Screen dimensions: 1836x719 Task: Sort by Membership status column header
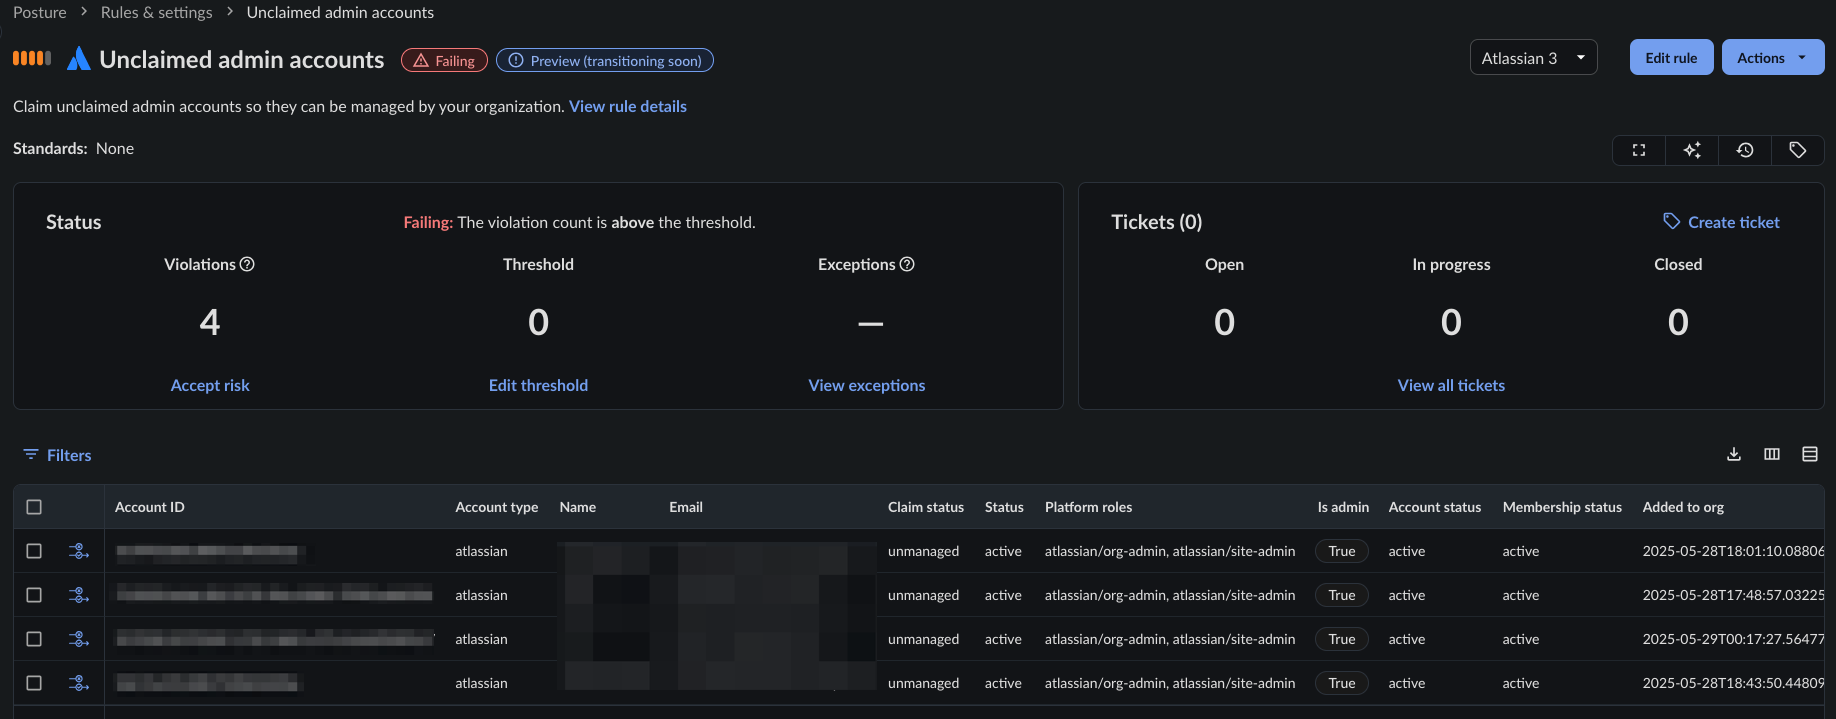coord(1562,507)
